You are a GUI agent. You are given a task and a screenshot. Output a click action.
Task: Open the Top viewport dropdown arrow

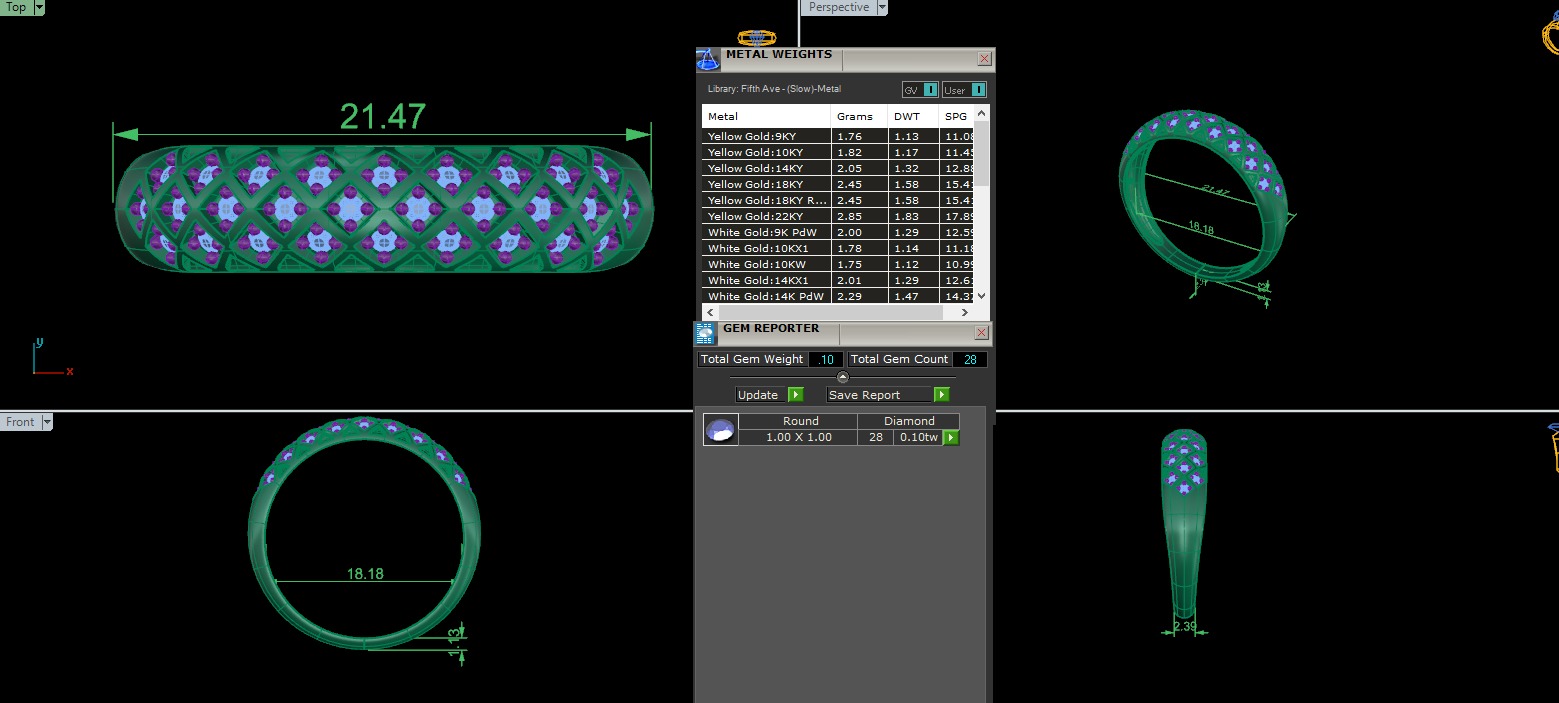(x=39, y=7)
